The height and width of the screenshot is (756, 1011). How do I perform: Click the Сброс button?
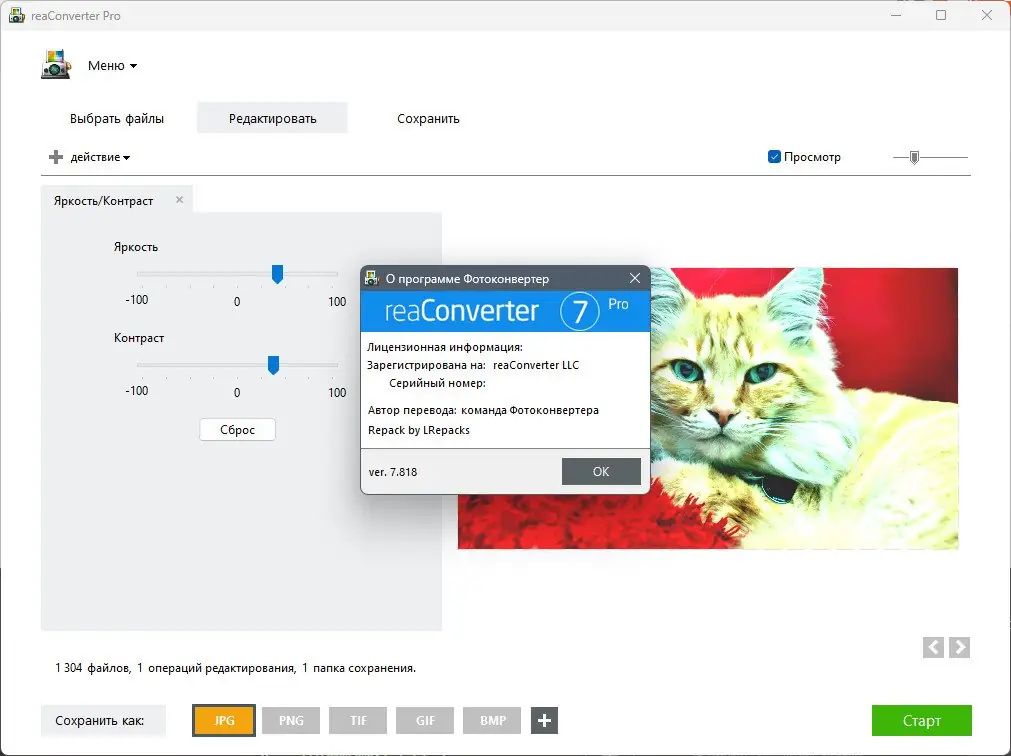tap(237, 430)
